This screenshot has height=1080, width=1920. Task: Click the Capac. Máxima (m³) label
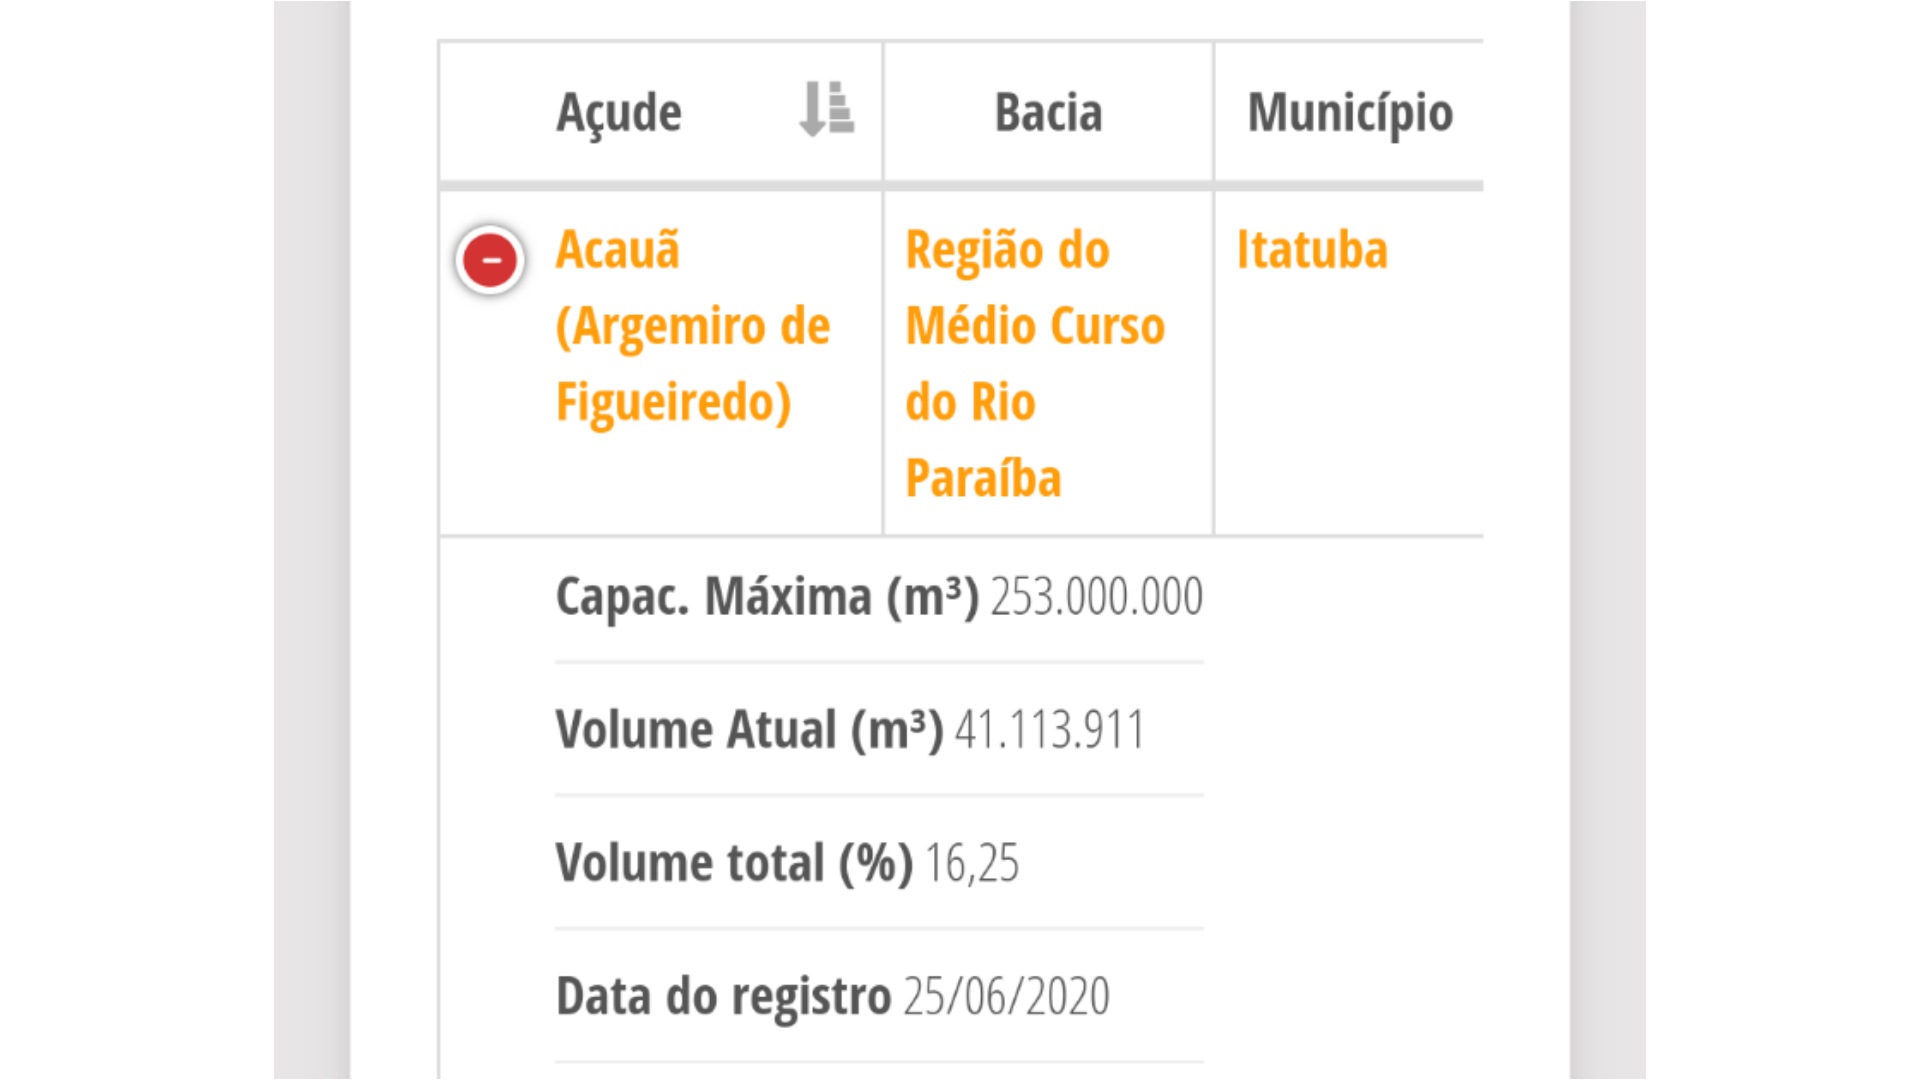(767, 596)
